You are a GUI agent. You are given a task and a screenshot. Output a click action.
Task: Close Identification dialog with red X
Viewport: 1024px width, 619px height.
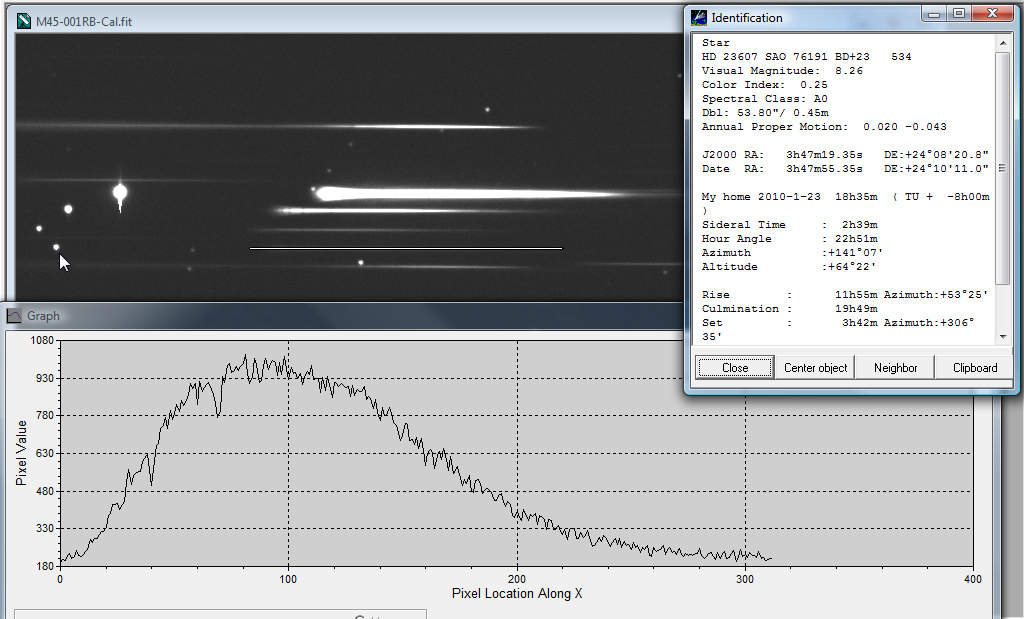tap(990, 13)
